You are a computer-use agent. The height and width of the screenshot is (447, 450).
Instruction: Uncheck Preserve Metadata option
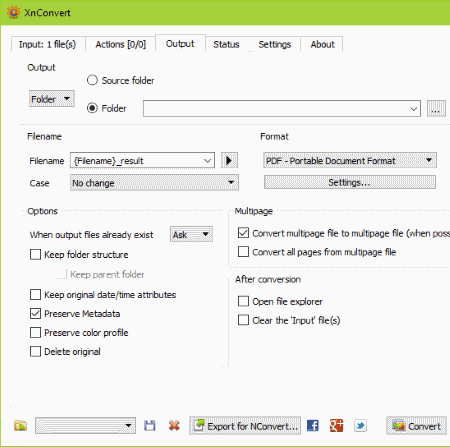click(35, 314)
